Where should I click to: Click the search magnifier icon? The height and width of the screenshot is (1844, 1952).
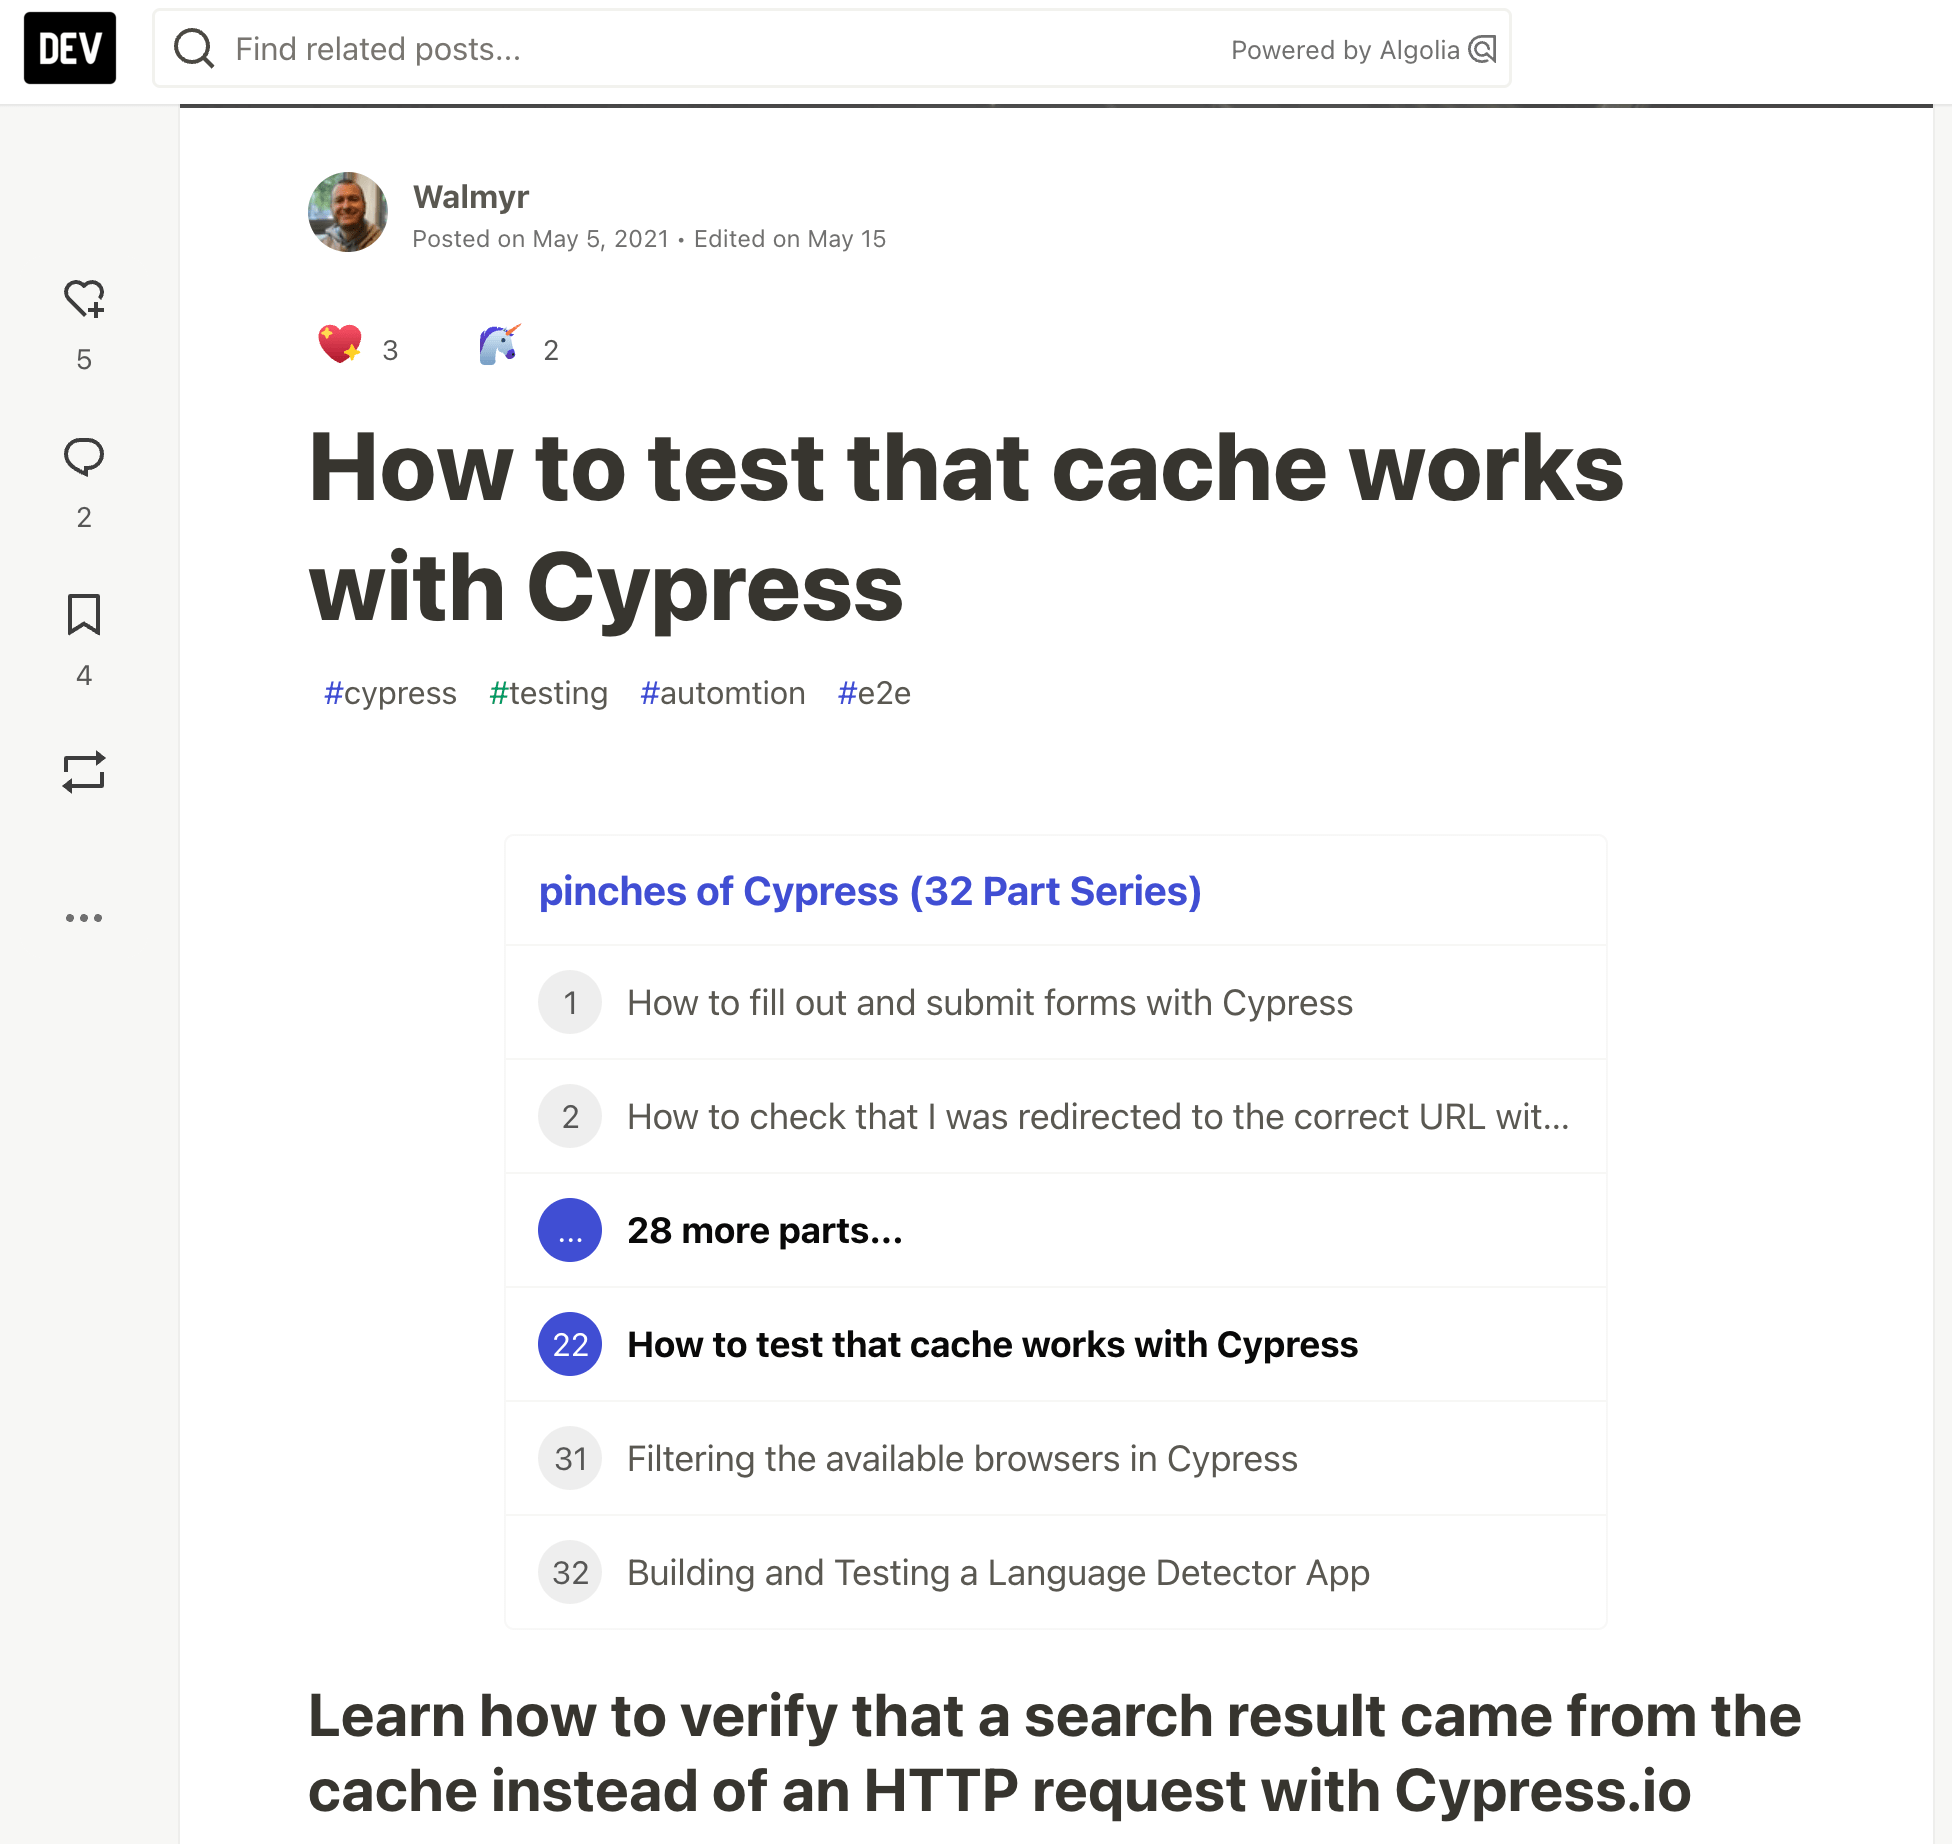[x=194, y=48]
